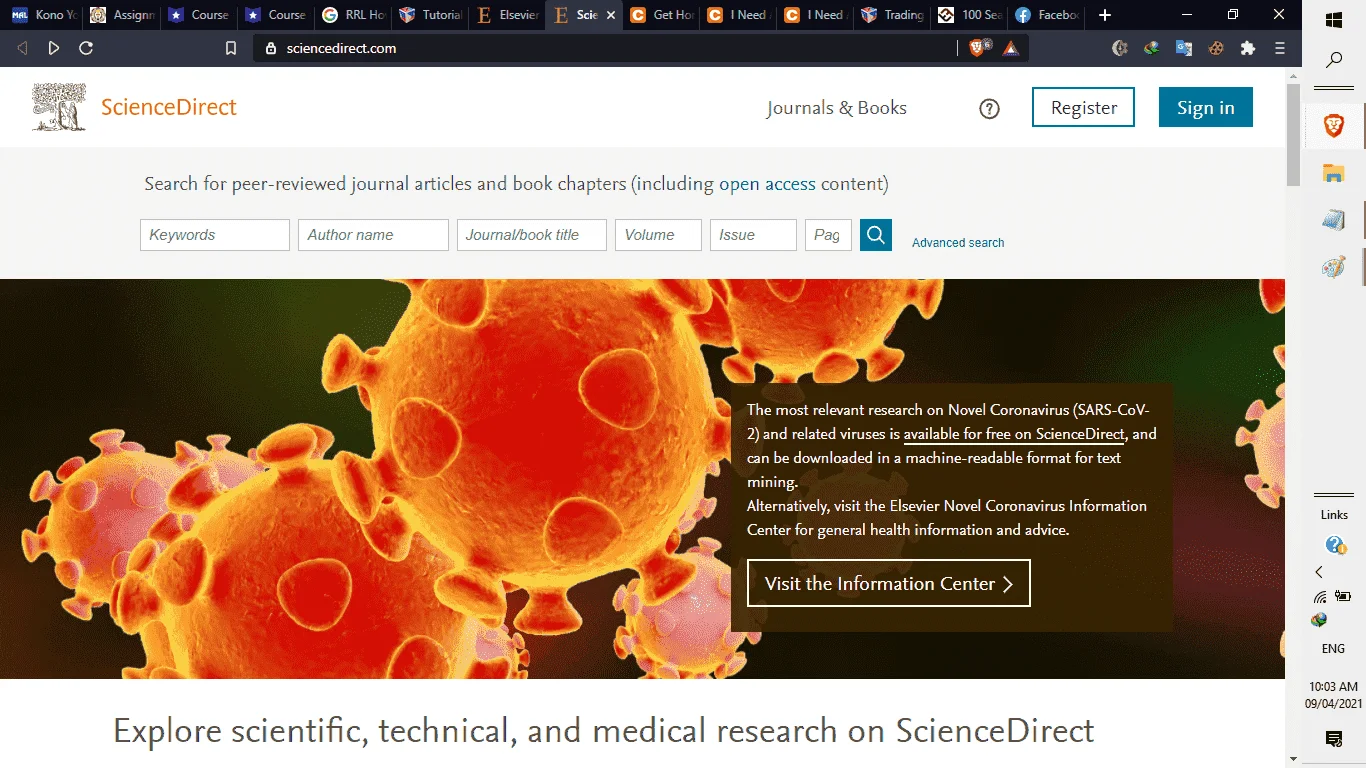This screenshot has width=1366, height=768.
Task: Click the Register button
Action: (1084, 108)
